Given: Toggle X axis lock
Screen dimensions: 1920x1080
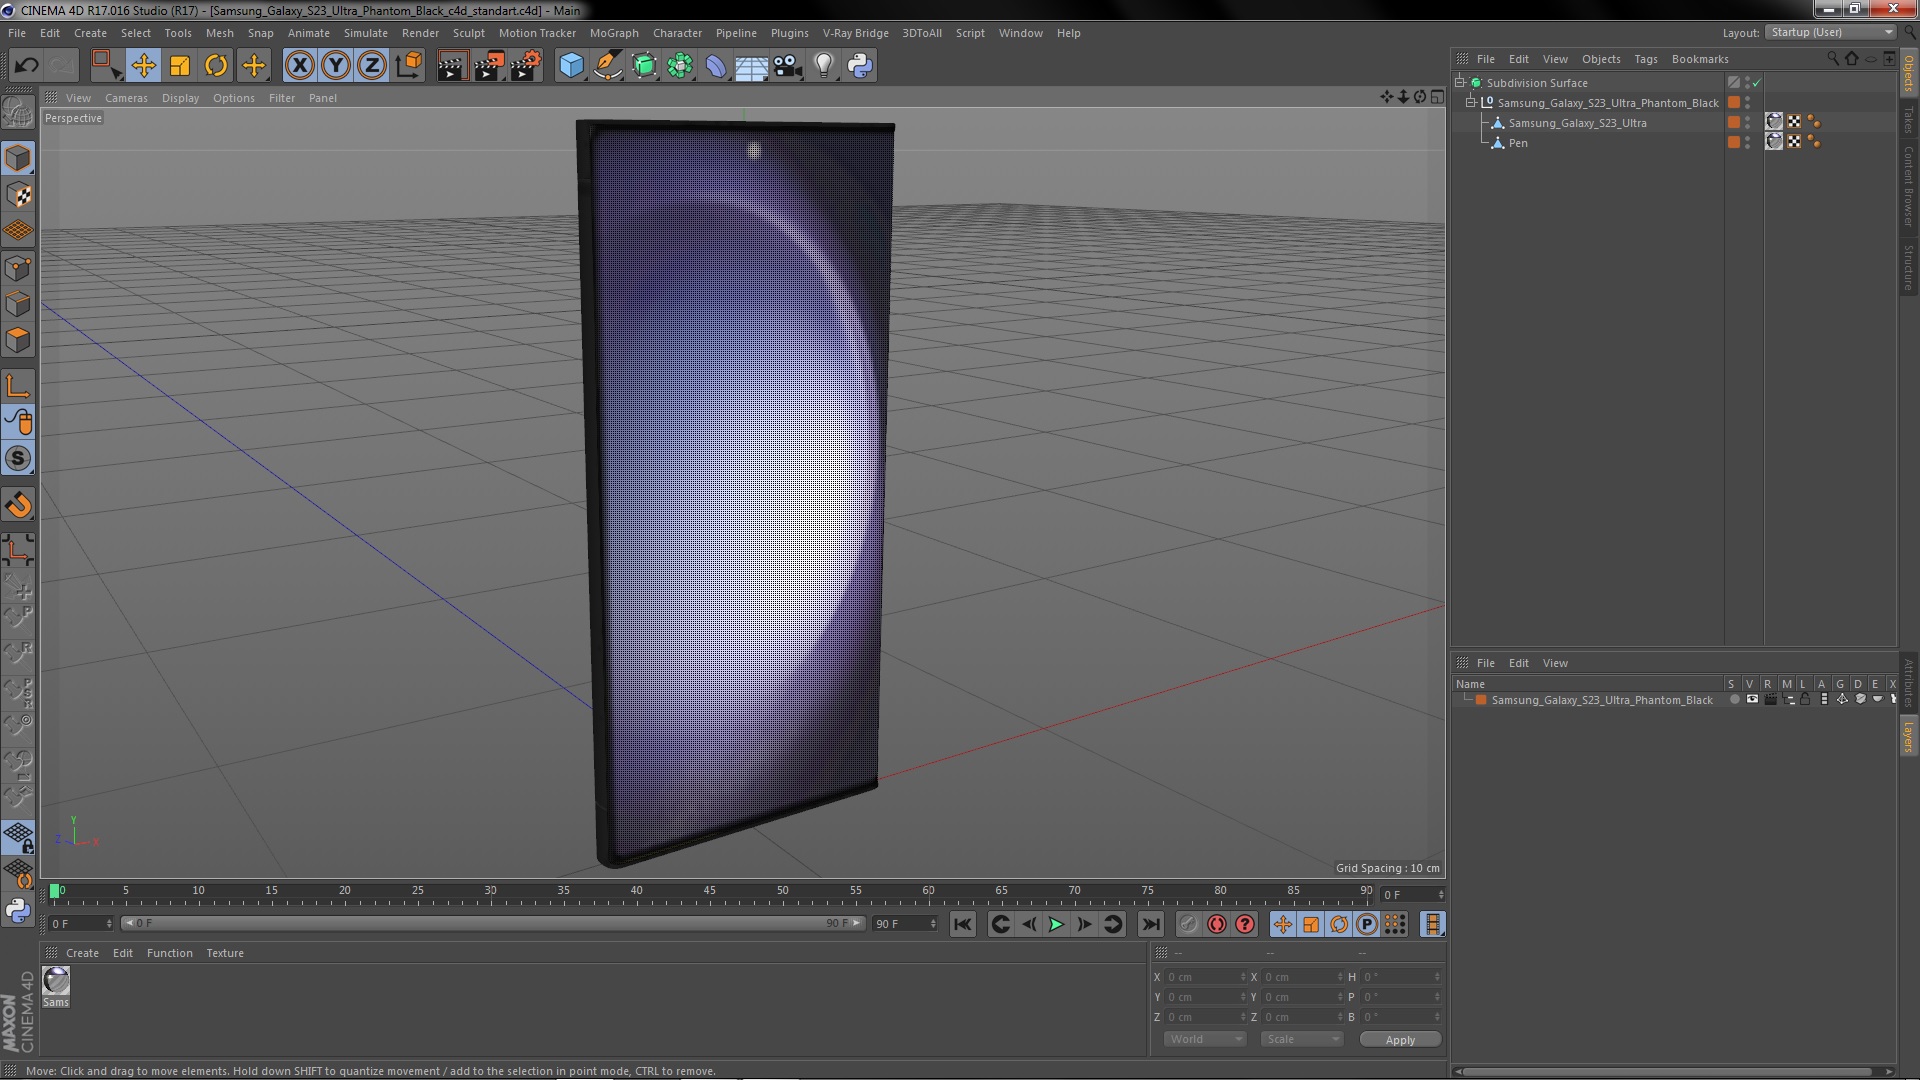Looking at the screenshot, I should 299,66.
